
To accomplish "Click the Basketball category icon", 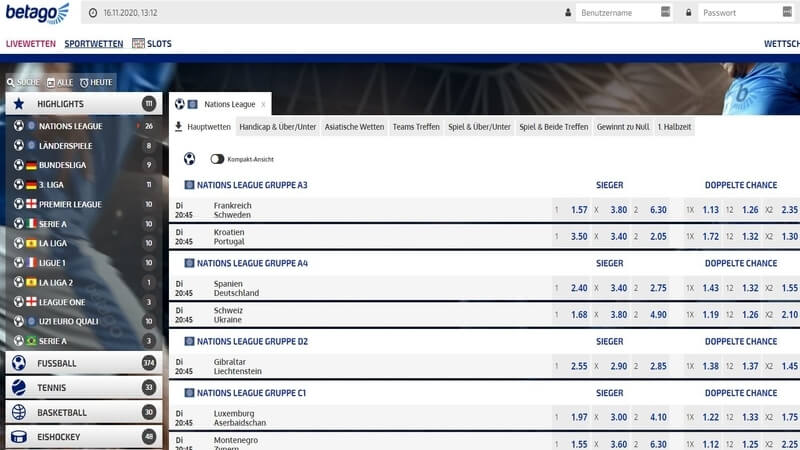I will click(19, 412).
